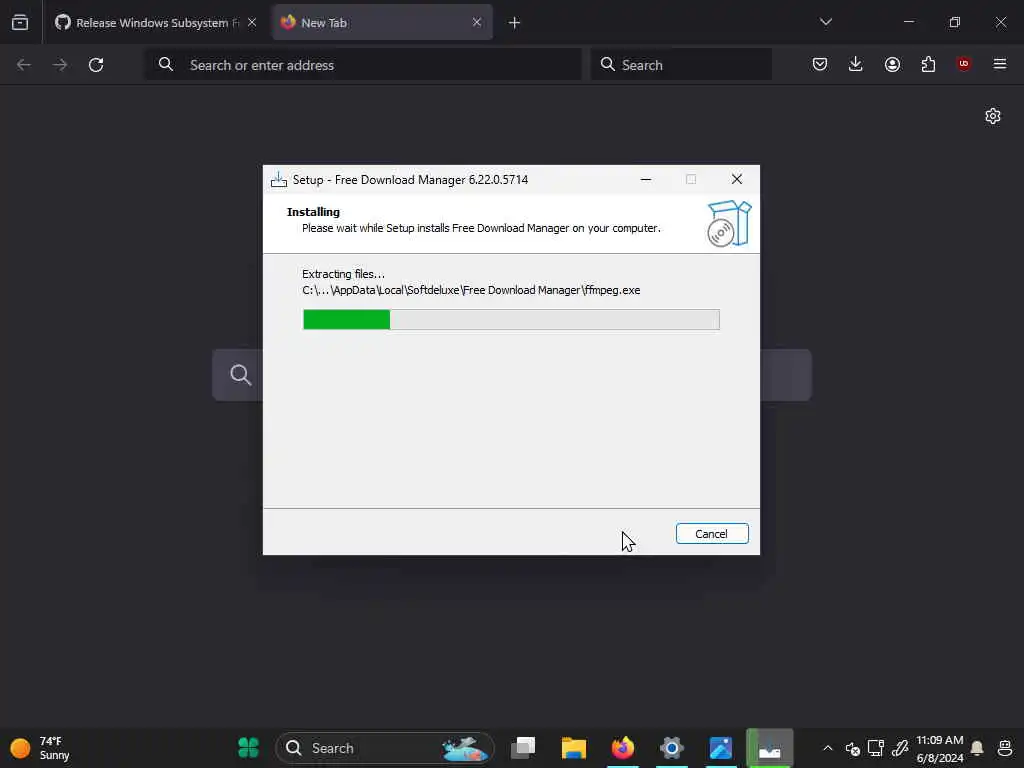Open the Firefox account menu
The image size is (1024, 768).
892,64
